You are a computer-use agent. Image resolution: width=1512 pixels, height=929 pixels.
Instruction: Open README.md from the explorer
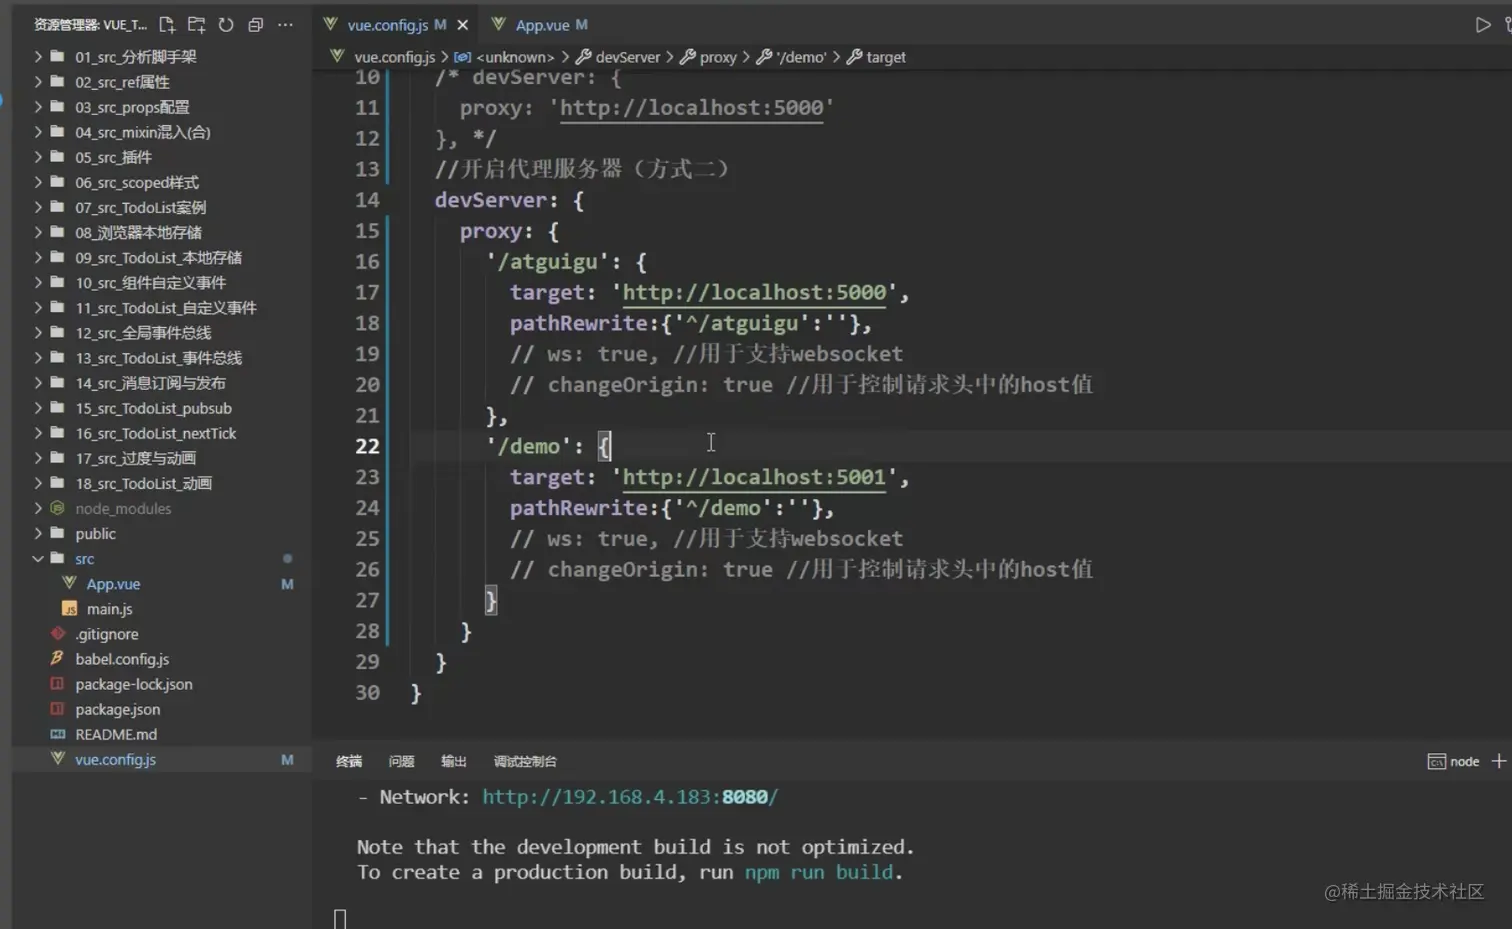point(116,734)
